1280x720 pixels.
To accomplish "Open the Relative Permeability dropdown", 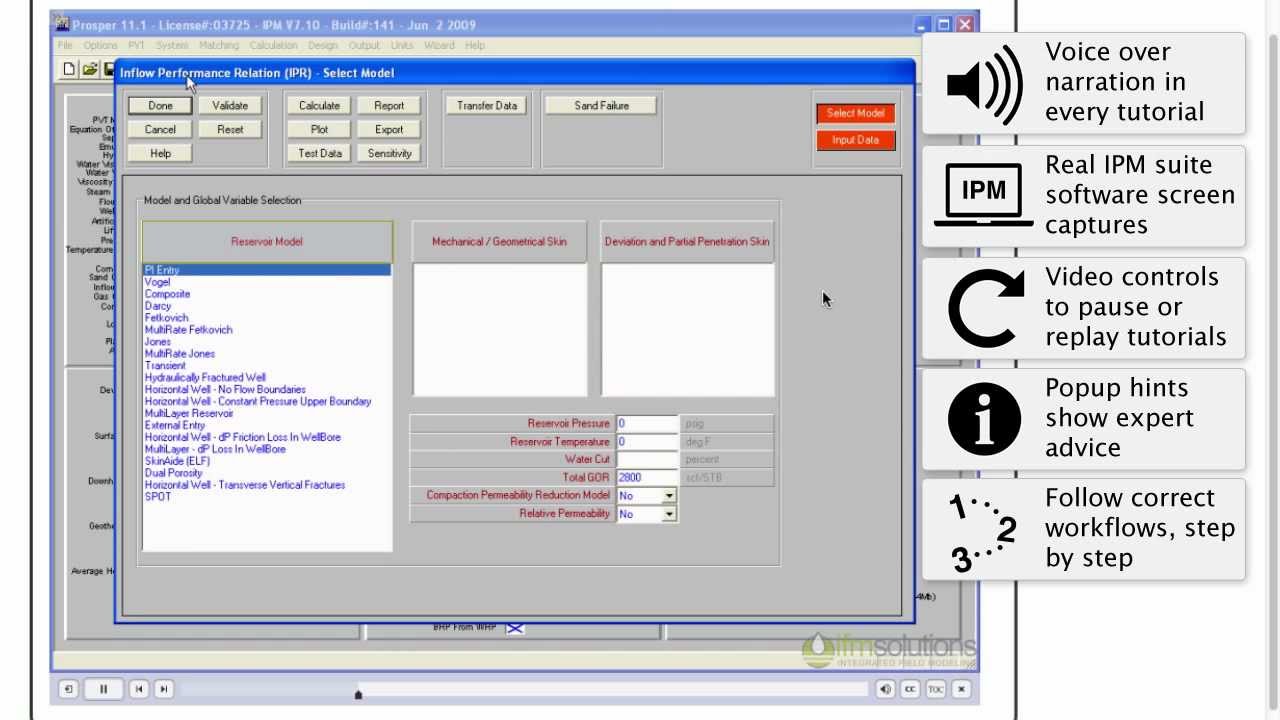I will 668,514.
